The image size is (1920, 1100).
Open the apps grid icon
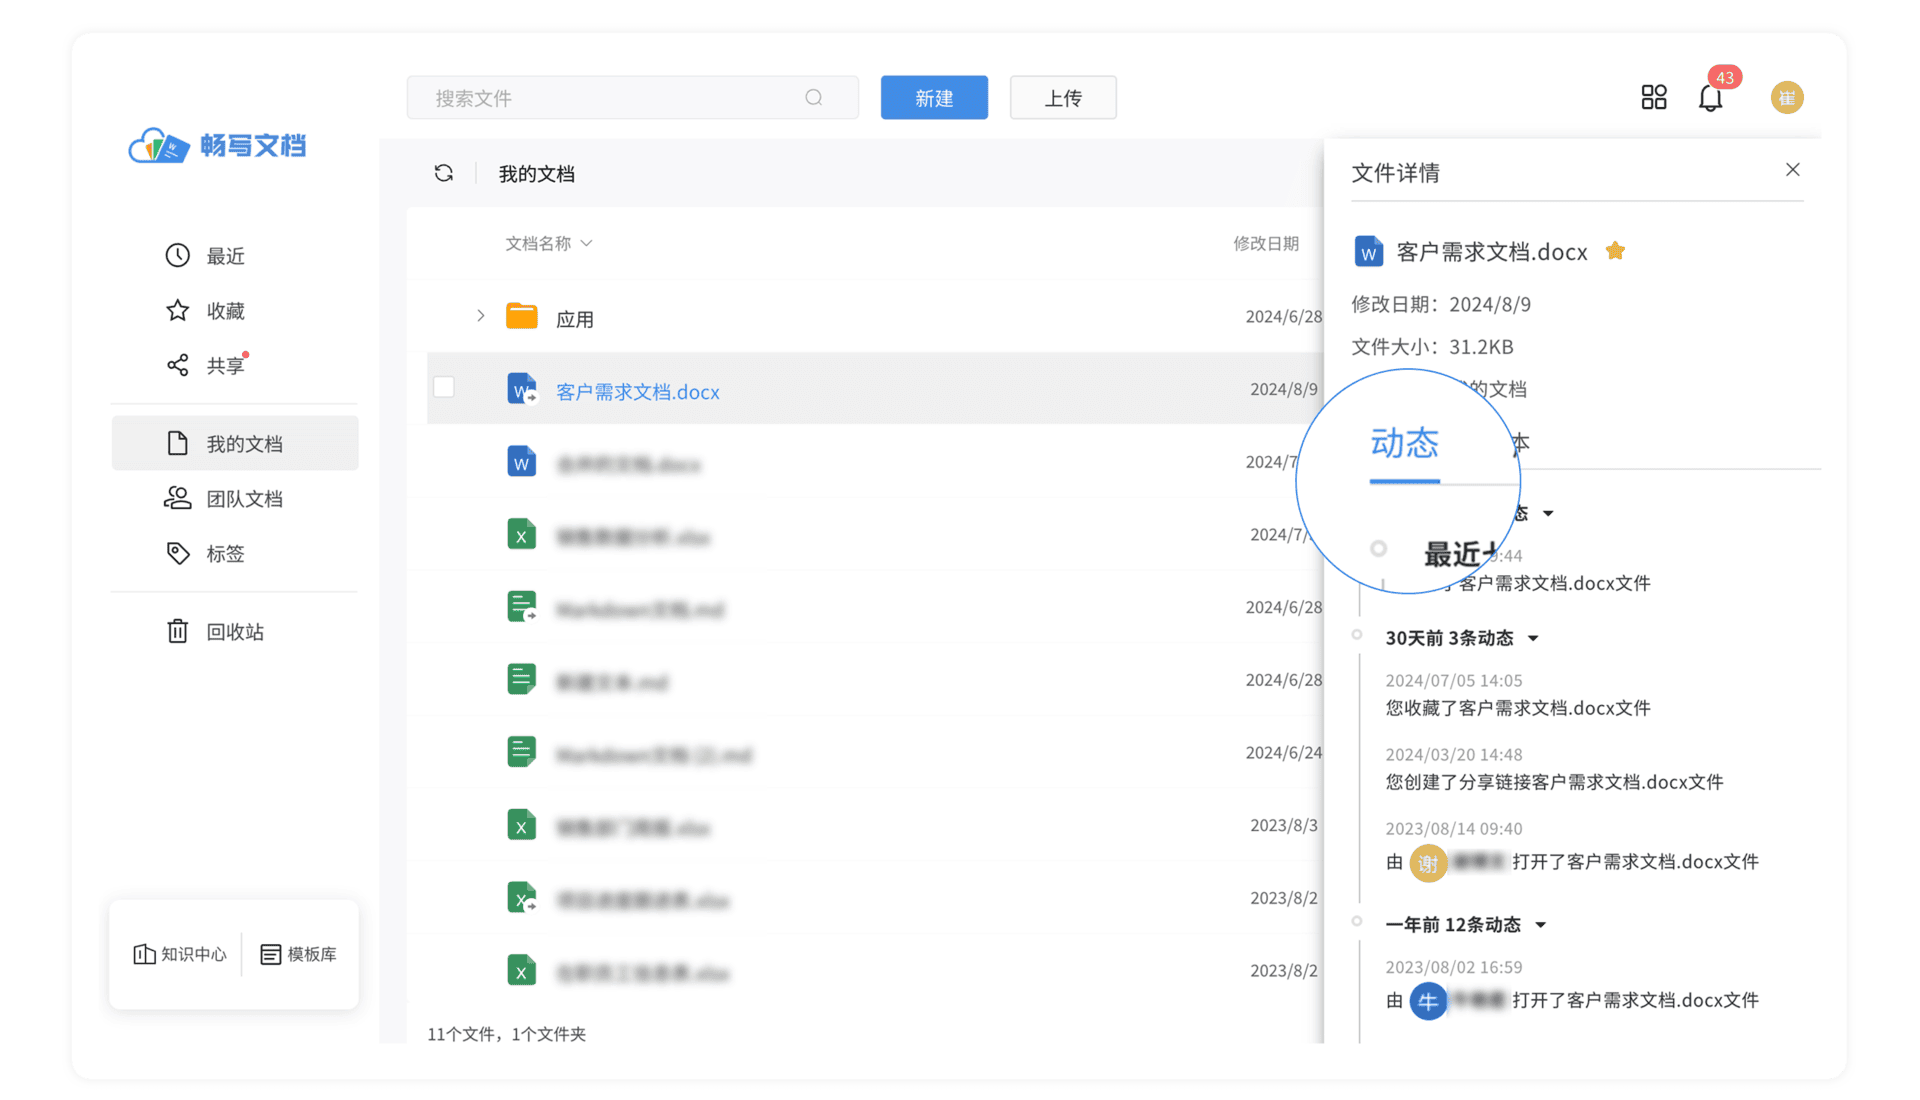pyautogui.click(x=1654, y=97)
